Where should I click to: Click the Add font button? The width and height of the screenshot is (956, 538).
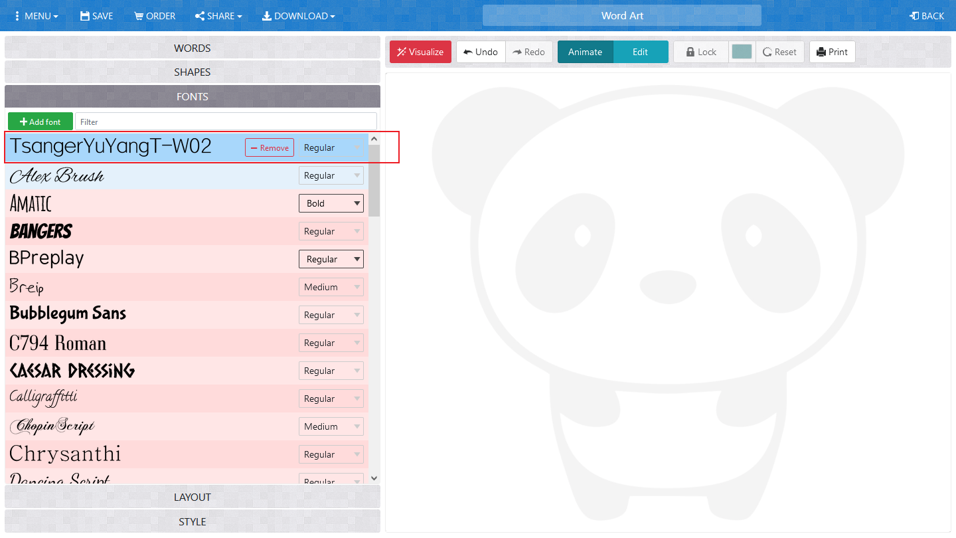(x=40, y=121)
